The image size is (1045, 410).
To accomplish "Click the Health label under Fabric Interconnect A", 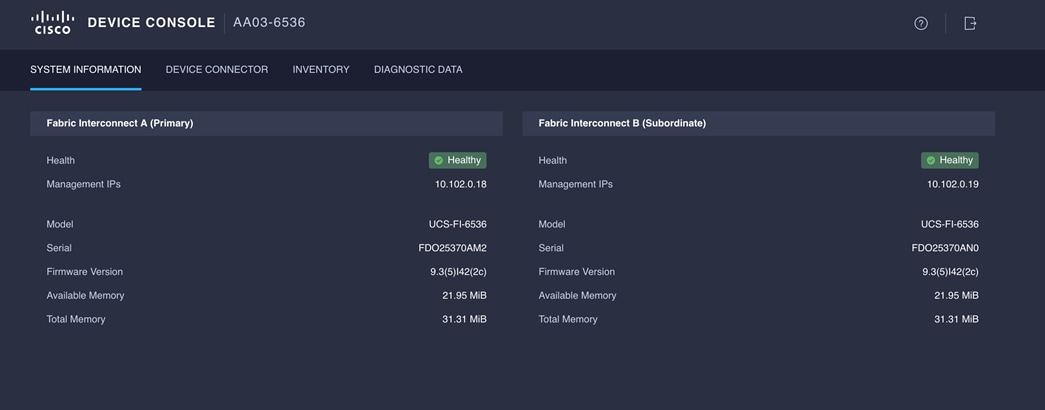I will (x=61, y=160).
